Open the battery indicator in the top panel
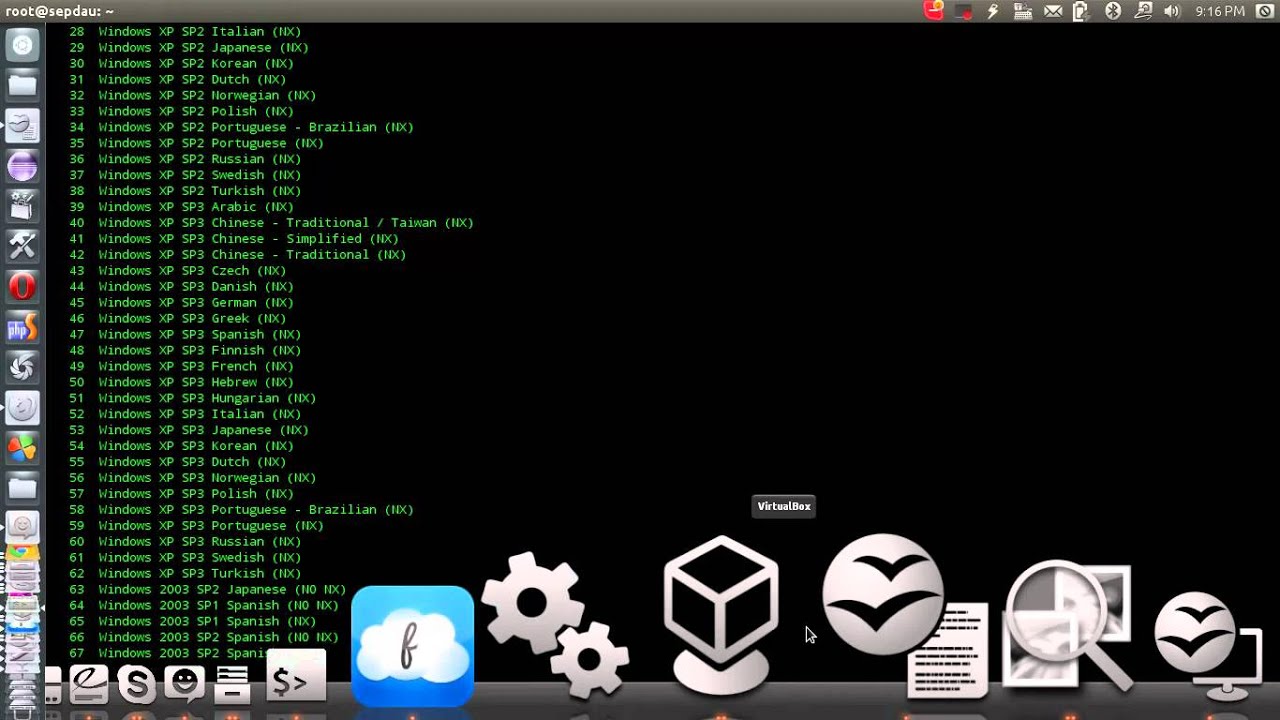The height and width of the screenshot is (720, 1280). (1081, 11)
